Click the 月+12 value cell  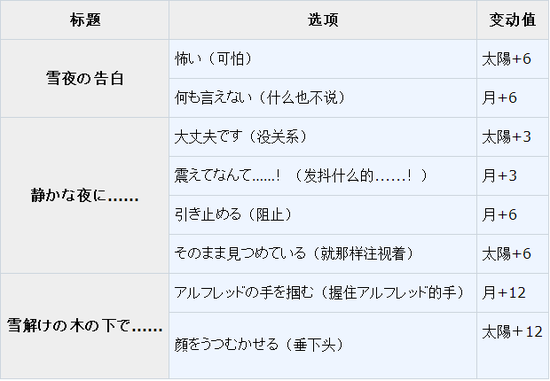[x=504, y=293]
